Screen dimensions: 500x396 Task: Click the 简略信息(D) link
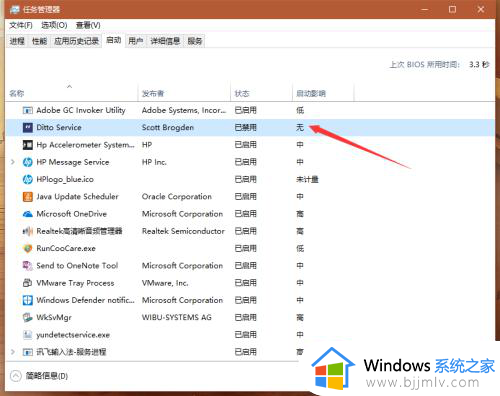pyautogui.click(x=47, y=376)
